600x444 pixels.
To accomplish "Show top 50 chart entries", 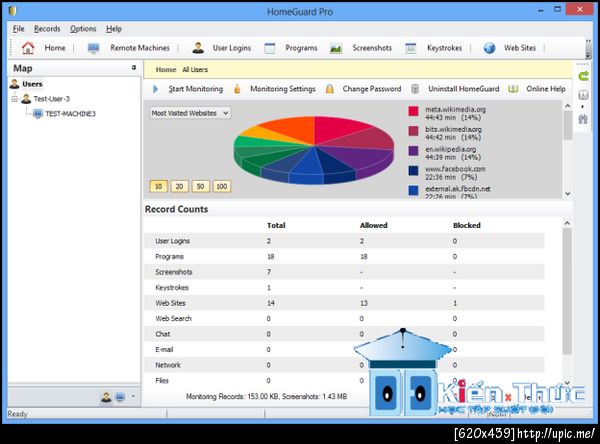I will [x=200, y=186].
